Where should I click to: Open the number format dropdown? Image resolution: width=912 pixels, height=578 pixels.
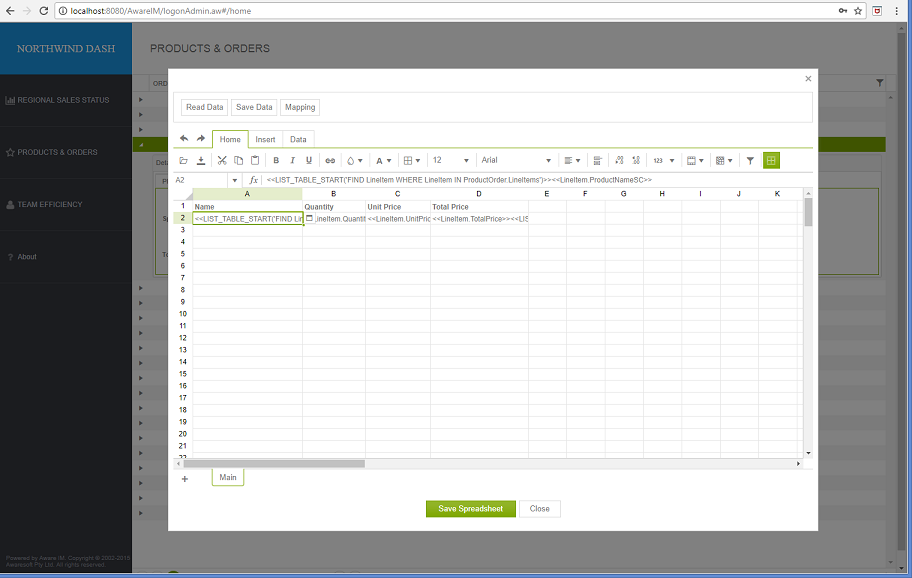[x=664, y=160]
